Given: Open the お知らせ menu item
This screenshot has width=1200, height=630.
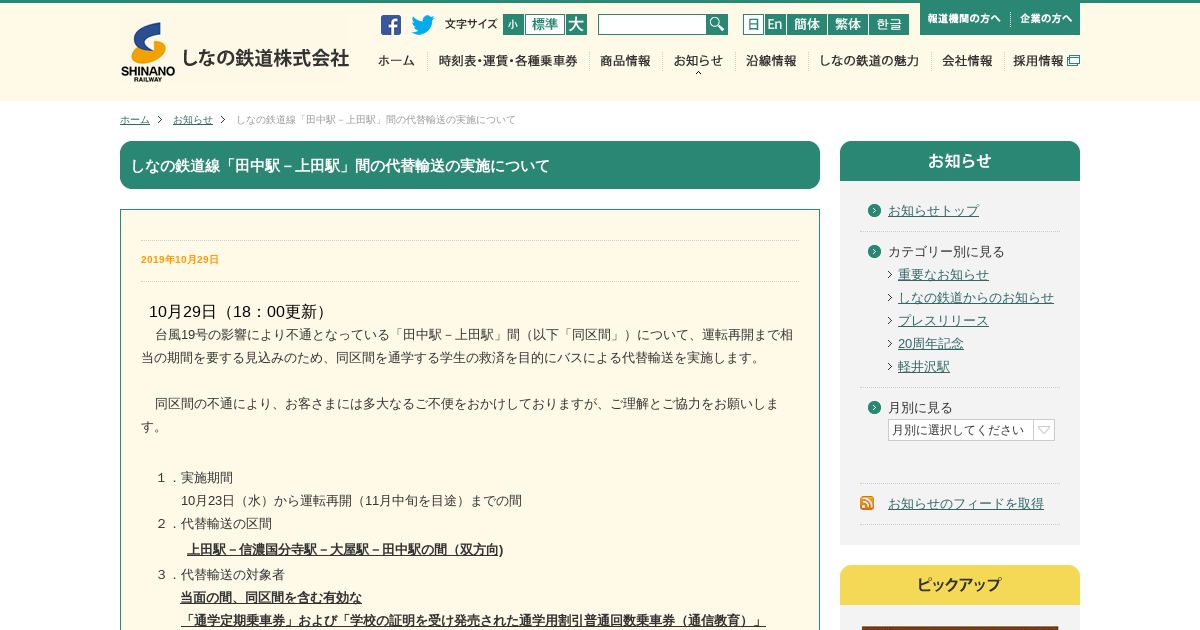Looking at the screenshot, I should [698, 61].
